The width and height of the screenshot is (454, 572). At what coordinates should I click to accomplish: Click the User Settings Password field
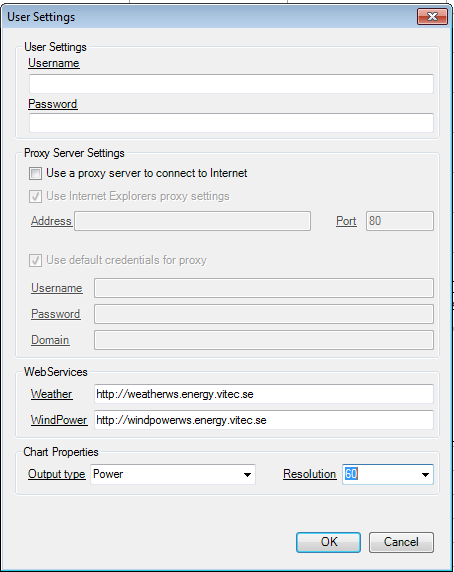coord(231,123)
